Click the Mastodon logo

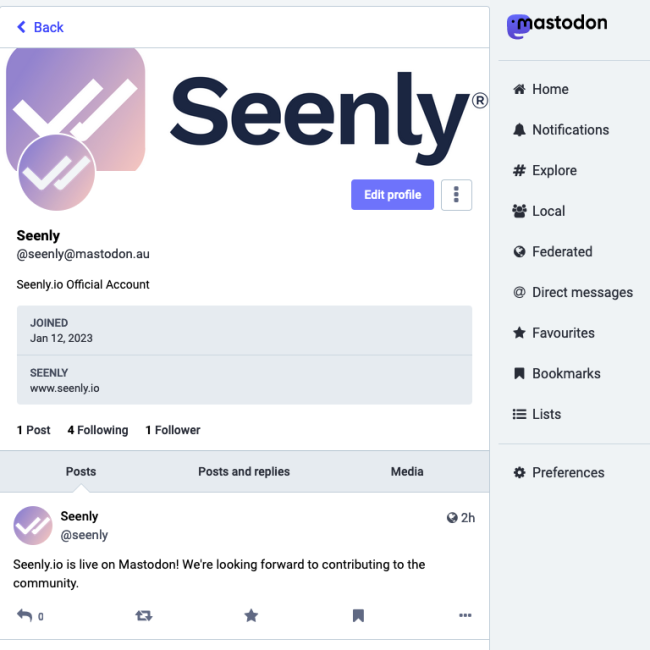pos(557,24)
